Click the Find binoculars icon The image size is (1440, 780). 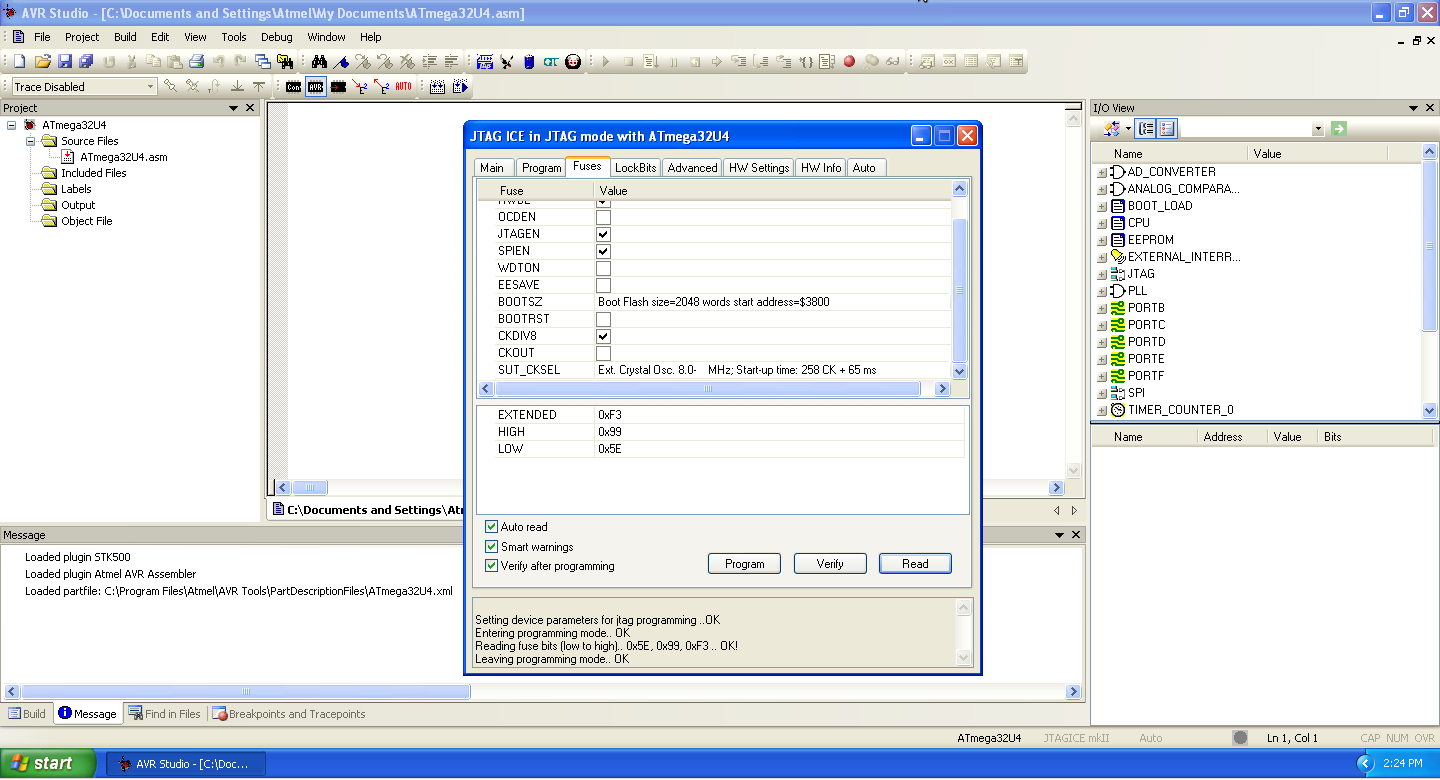coord(320,62)
